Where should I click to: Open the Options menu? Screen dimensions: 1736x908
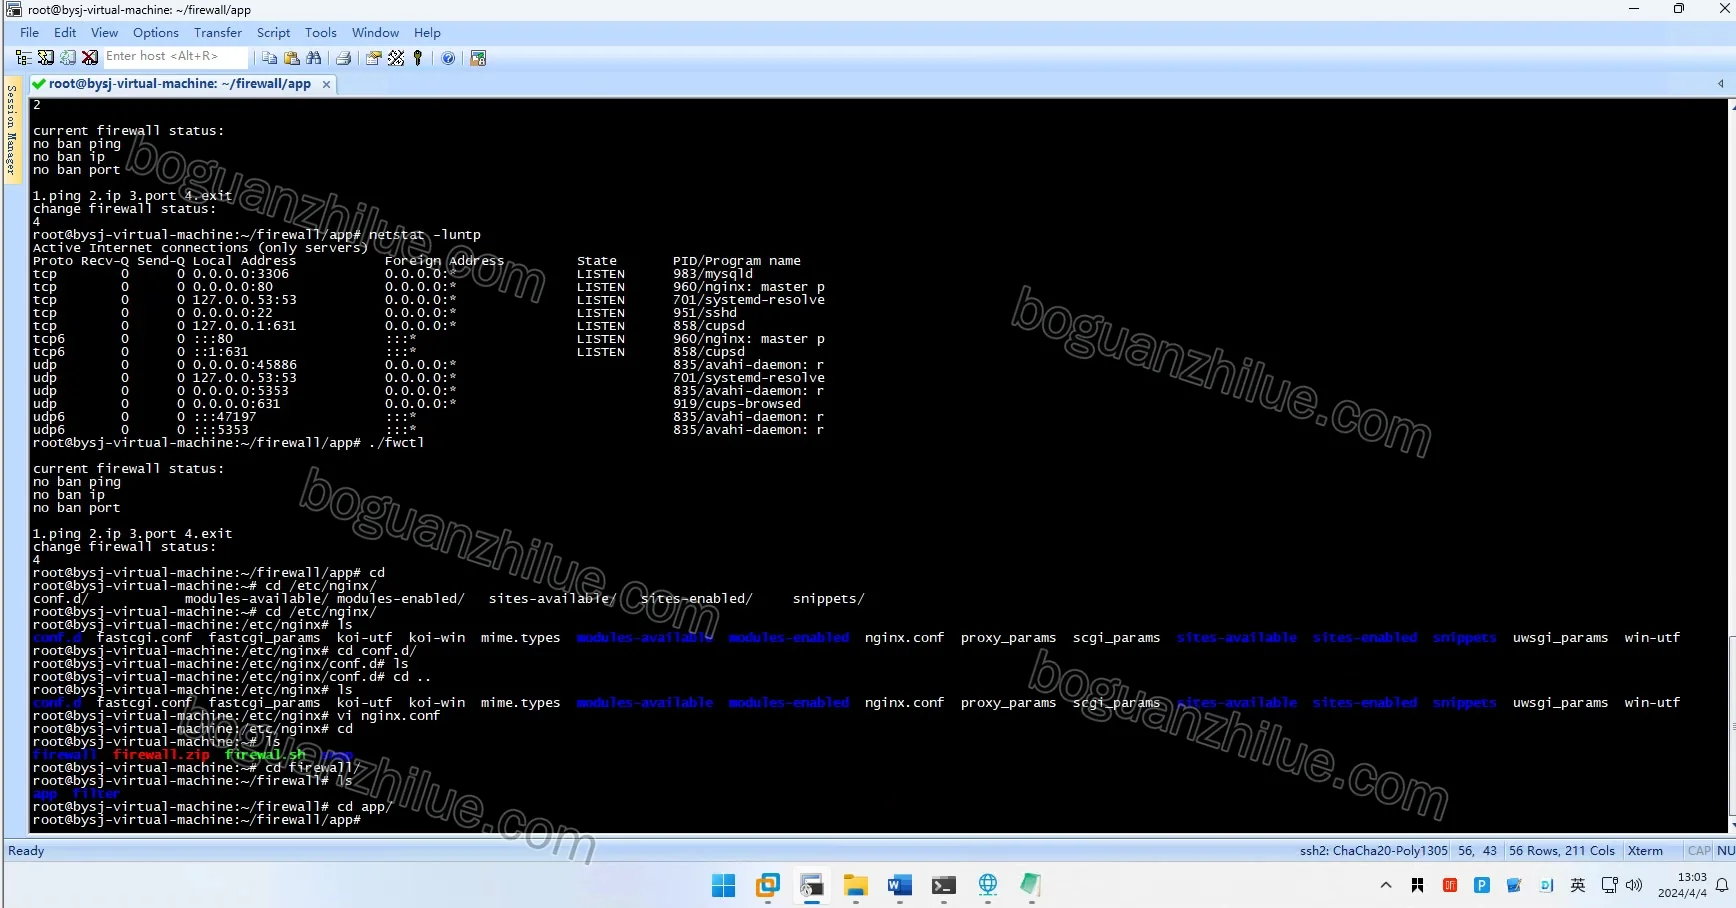(156, 33)
